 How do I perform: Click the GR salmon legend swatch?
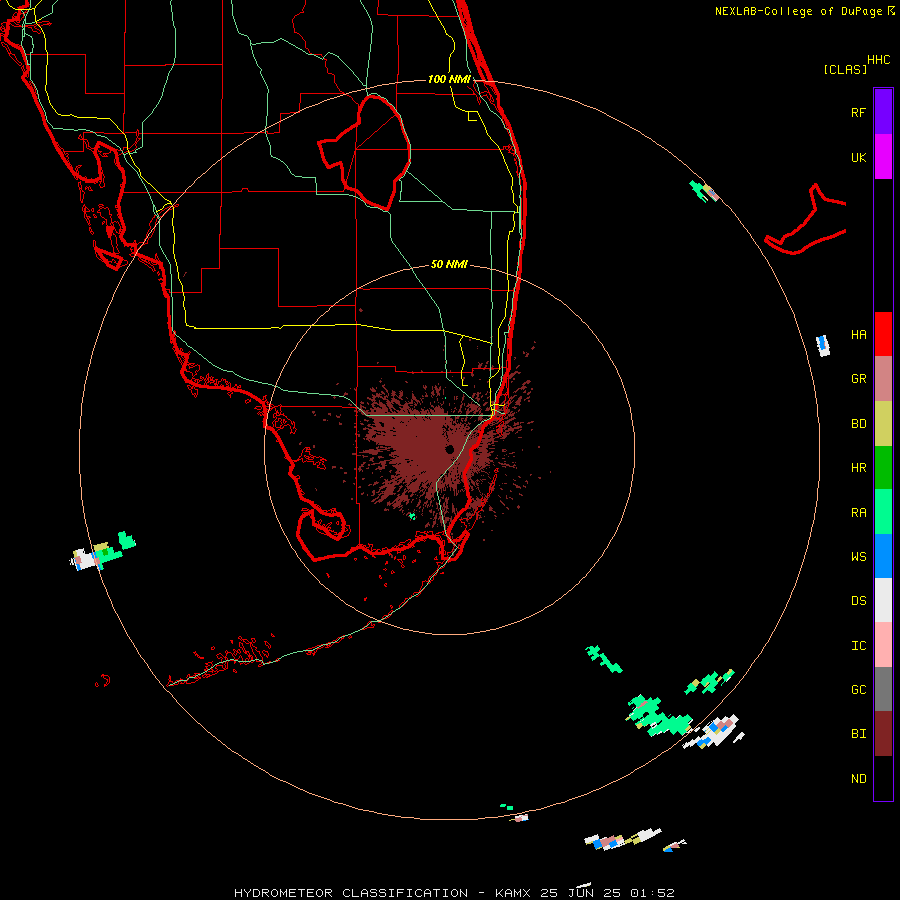883,379
